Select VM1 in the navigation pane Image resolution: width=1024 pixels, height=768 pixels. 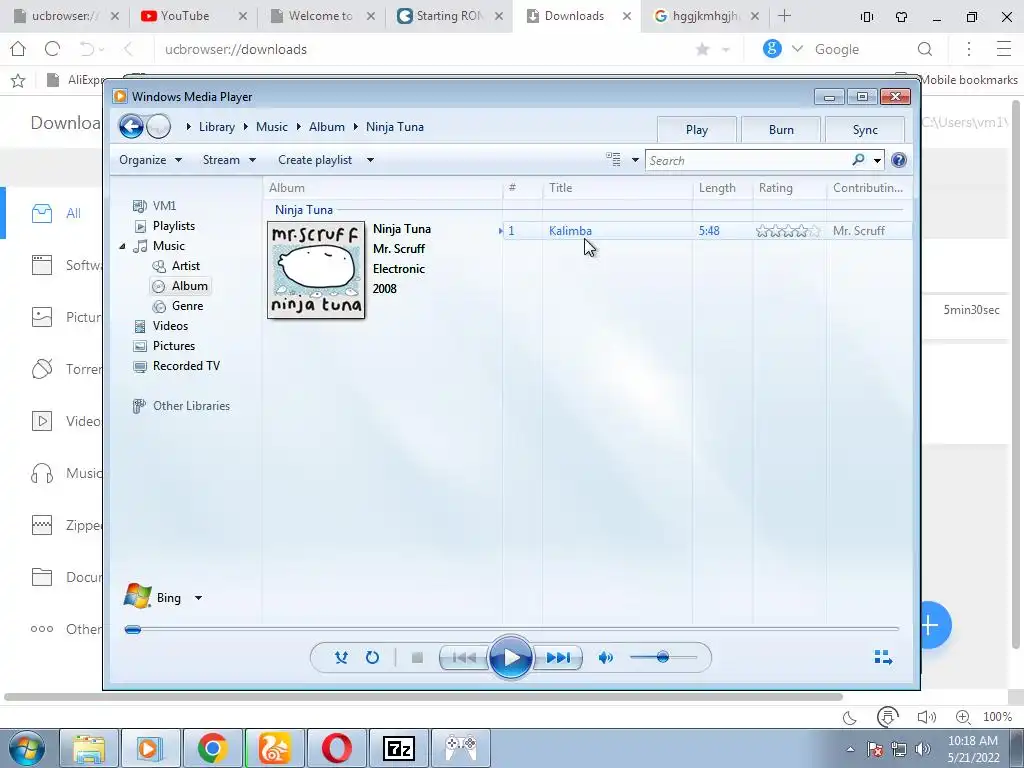154,206
